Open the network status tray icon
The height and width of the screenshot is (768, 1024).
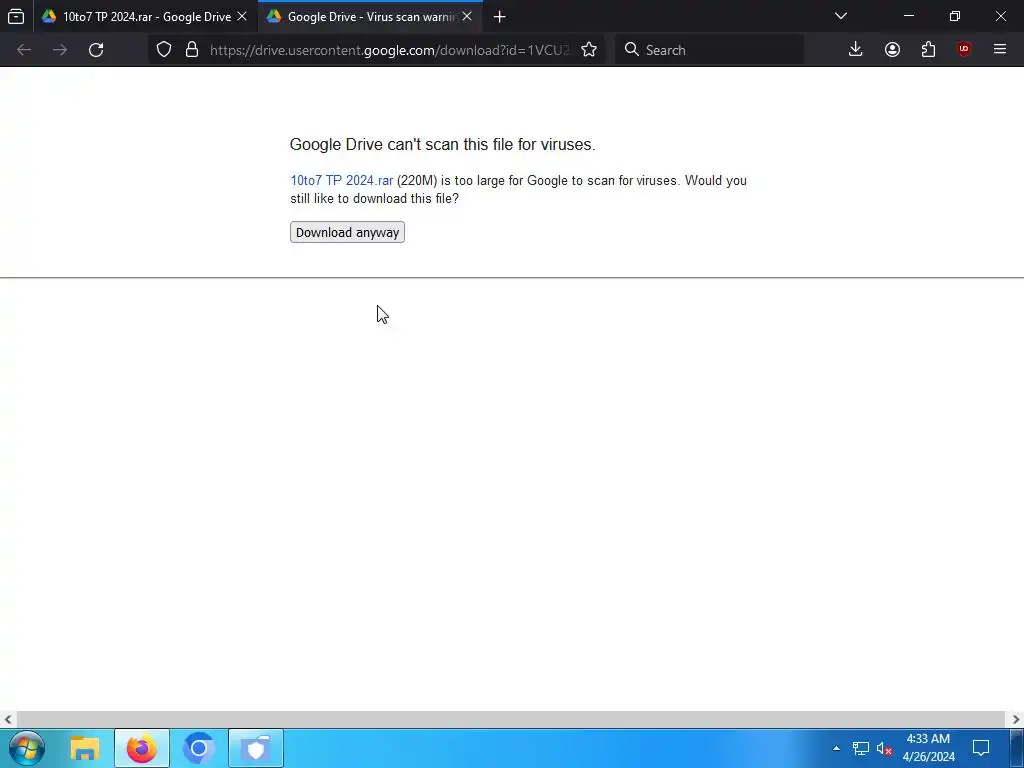pyautogui.click(x=861, y=748)
